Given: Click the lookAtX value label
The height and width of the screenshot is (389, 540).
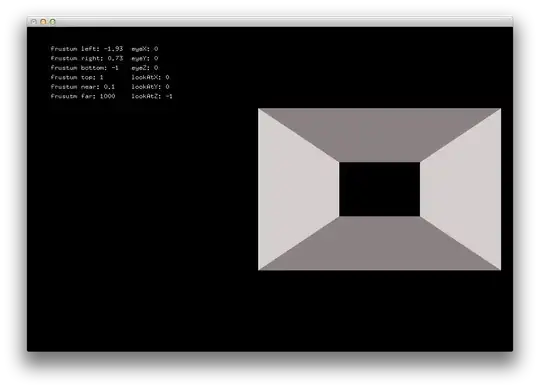Looking at the screenshot, I should pyautogui.click(x=150, y=77).
